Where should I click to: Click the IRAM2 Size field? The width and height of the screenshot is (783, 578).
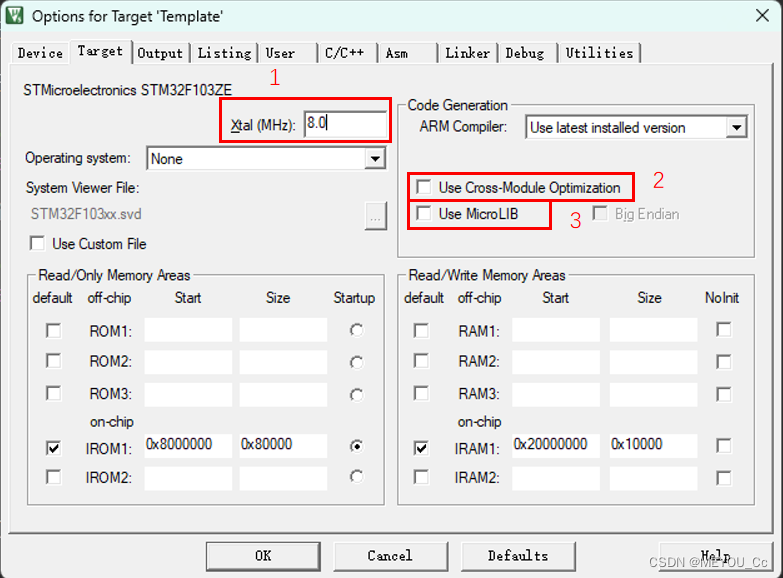(x=653, y=478)
